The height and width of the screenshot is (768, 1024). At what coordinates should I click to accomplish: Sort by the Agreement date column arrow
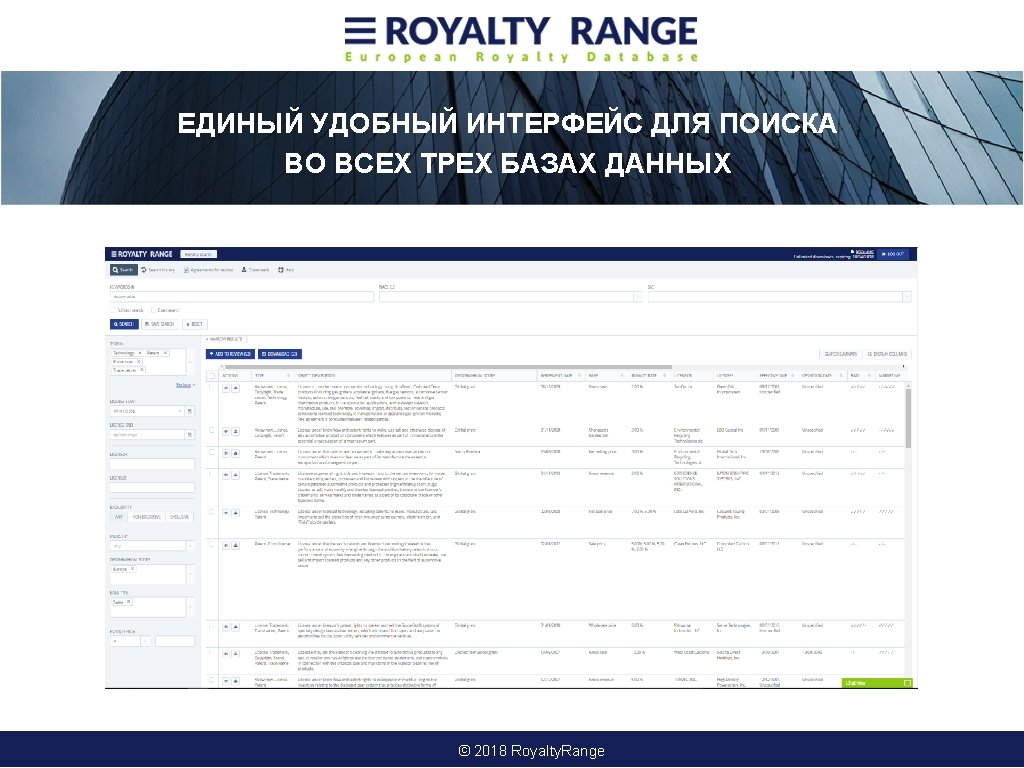click(579, 376)
